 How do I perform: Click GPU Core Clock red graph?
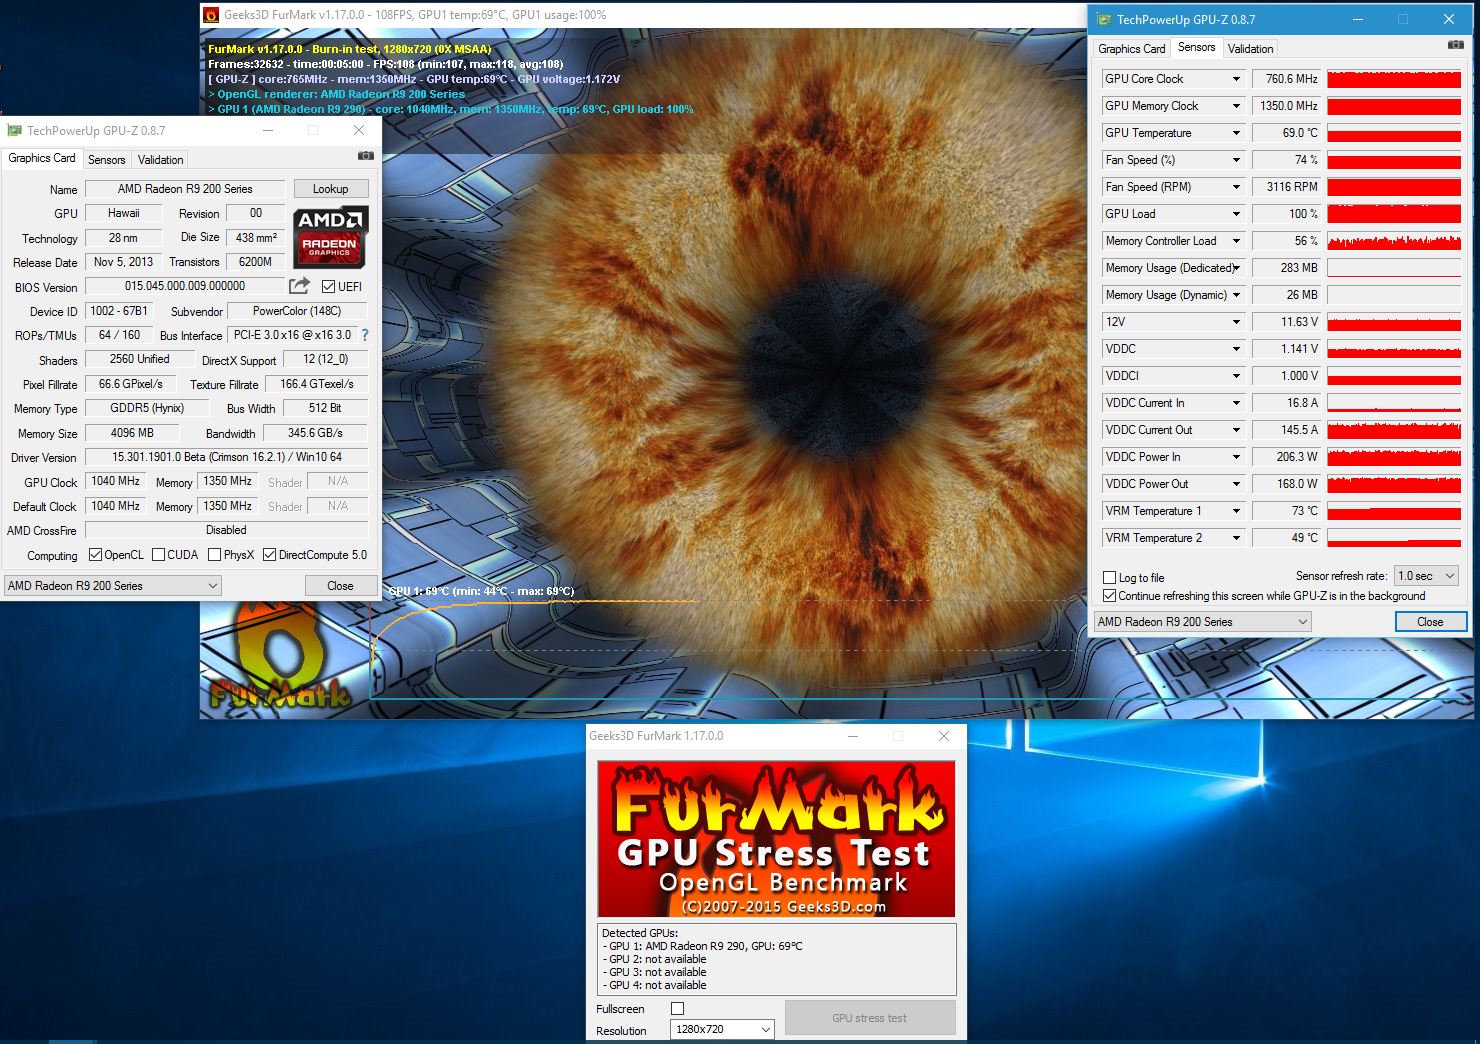(x=1394, y=79)
